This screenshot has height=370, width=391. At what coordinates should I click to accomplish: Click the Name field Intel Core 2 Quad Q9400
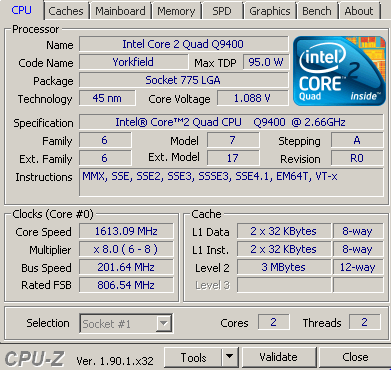(184, 44)
